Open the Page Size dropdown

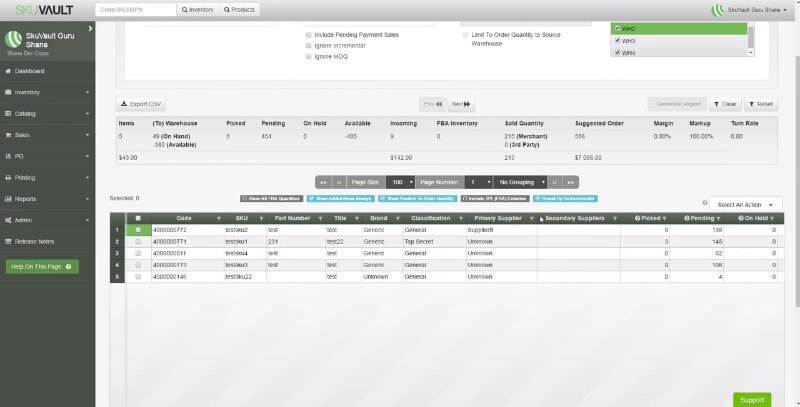click(x=400, y=182)
